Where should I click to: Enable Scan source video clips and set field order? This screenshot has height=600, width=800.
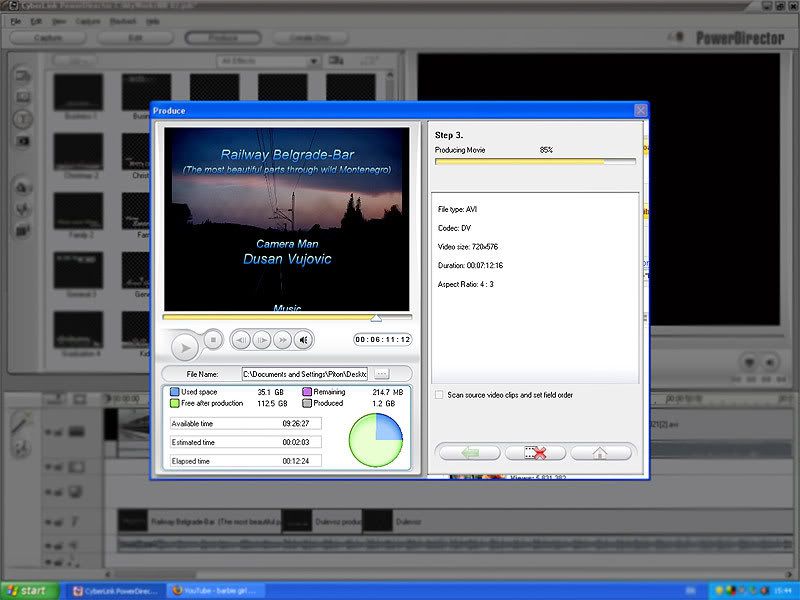[x=439, y=395]
